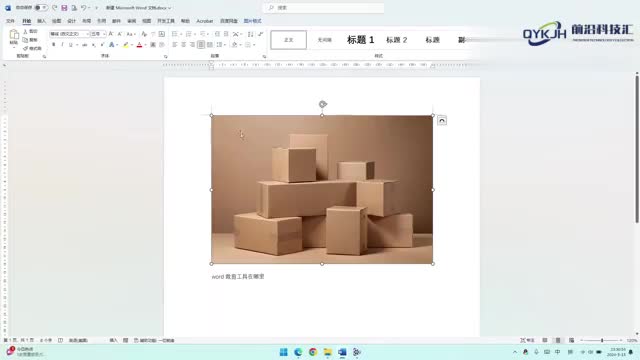Viewport: 640px width, 360px height.
Task: Click the Multilevel List icon
Action: click(202, 34)
